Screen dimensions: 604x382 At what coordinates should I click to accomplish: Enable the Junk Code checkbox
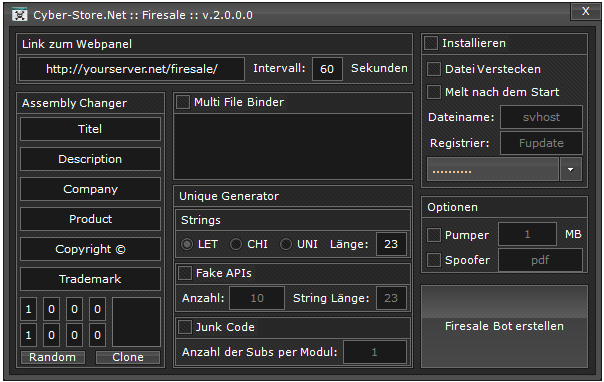click(x=185, y=327)
